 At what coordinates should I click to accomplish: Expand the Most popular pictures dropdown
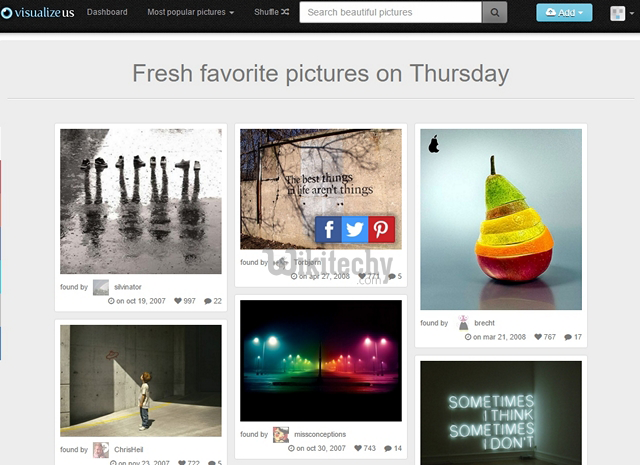click(191, 12)
